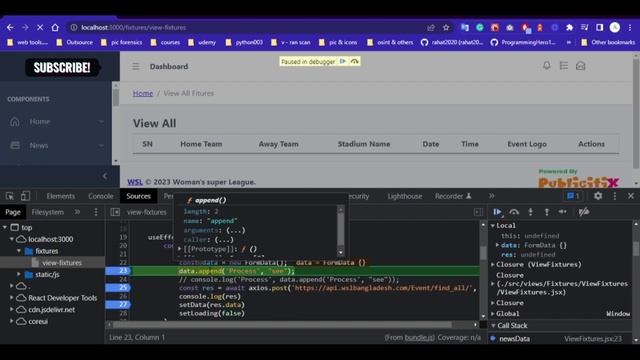Expand the cdn.jsdelivr.net node
The width and height of the screenshot is (640, 360).
pyautogui.click(x=12, y=310)
